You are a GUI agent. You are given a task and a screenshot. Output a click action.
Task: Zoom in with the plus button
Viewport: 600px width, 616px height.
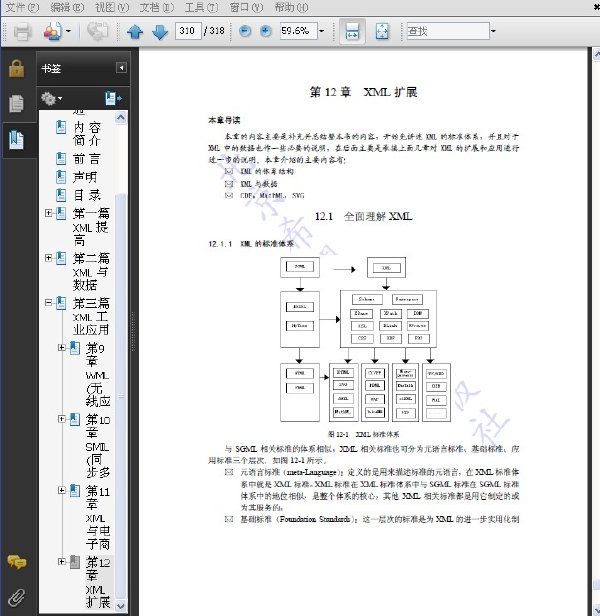click(266, 31)
